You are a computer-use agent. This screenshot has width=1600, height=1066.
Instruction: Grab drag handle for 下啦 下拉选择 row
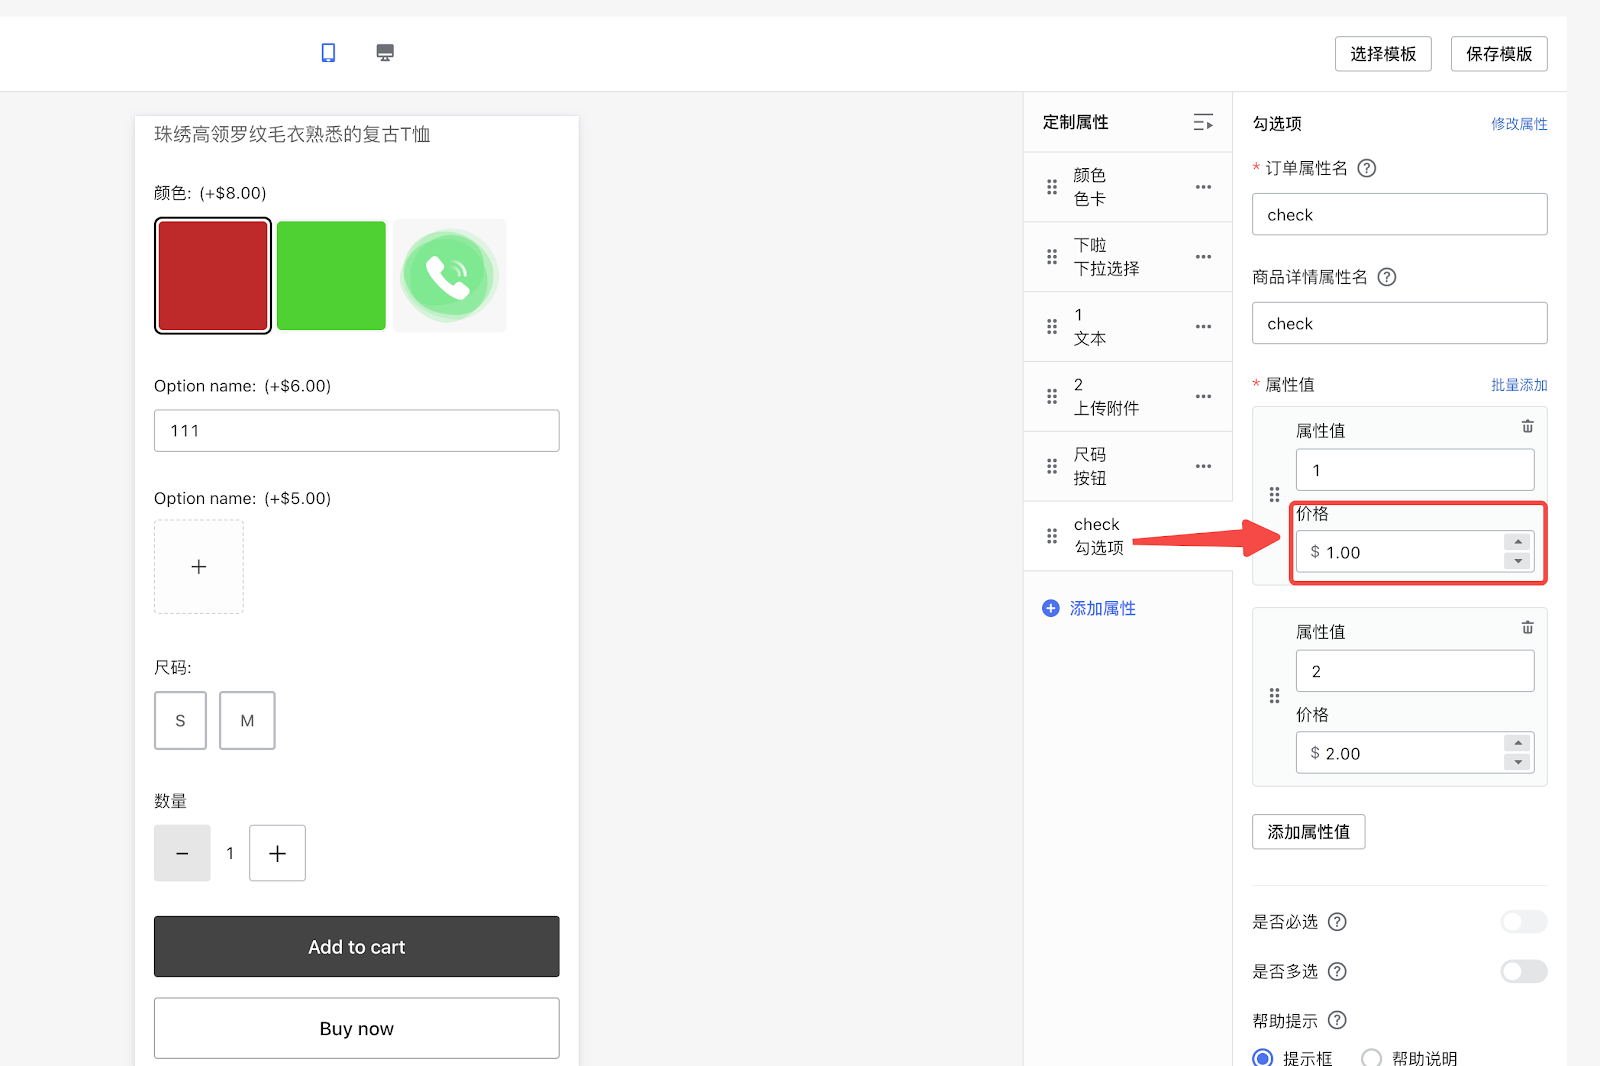coord(1052,257)
